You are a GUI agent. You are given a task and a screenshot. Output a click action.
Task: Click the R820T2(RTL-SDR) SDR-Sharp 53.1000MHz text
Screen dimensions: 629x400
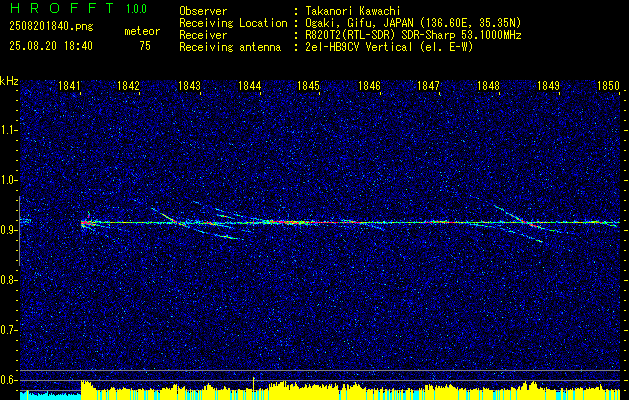point(413,35)
